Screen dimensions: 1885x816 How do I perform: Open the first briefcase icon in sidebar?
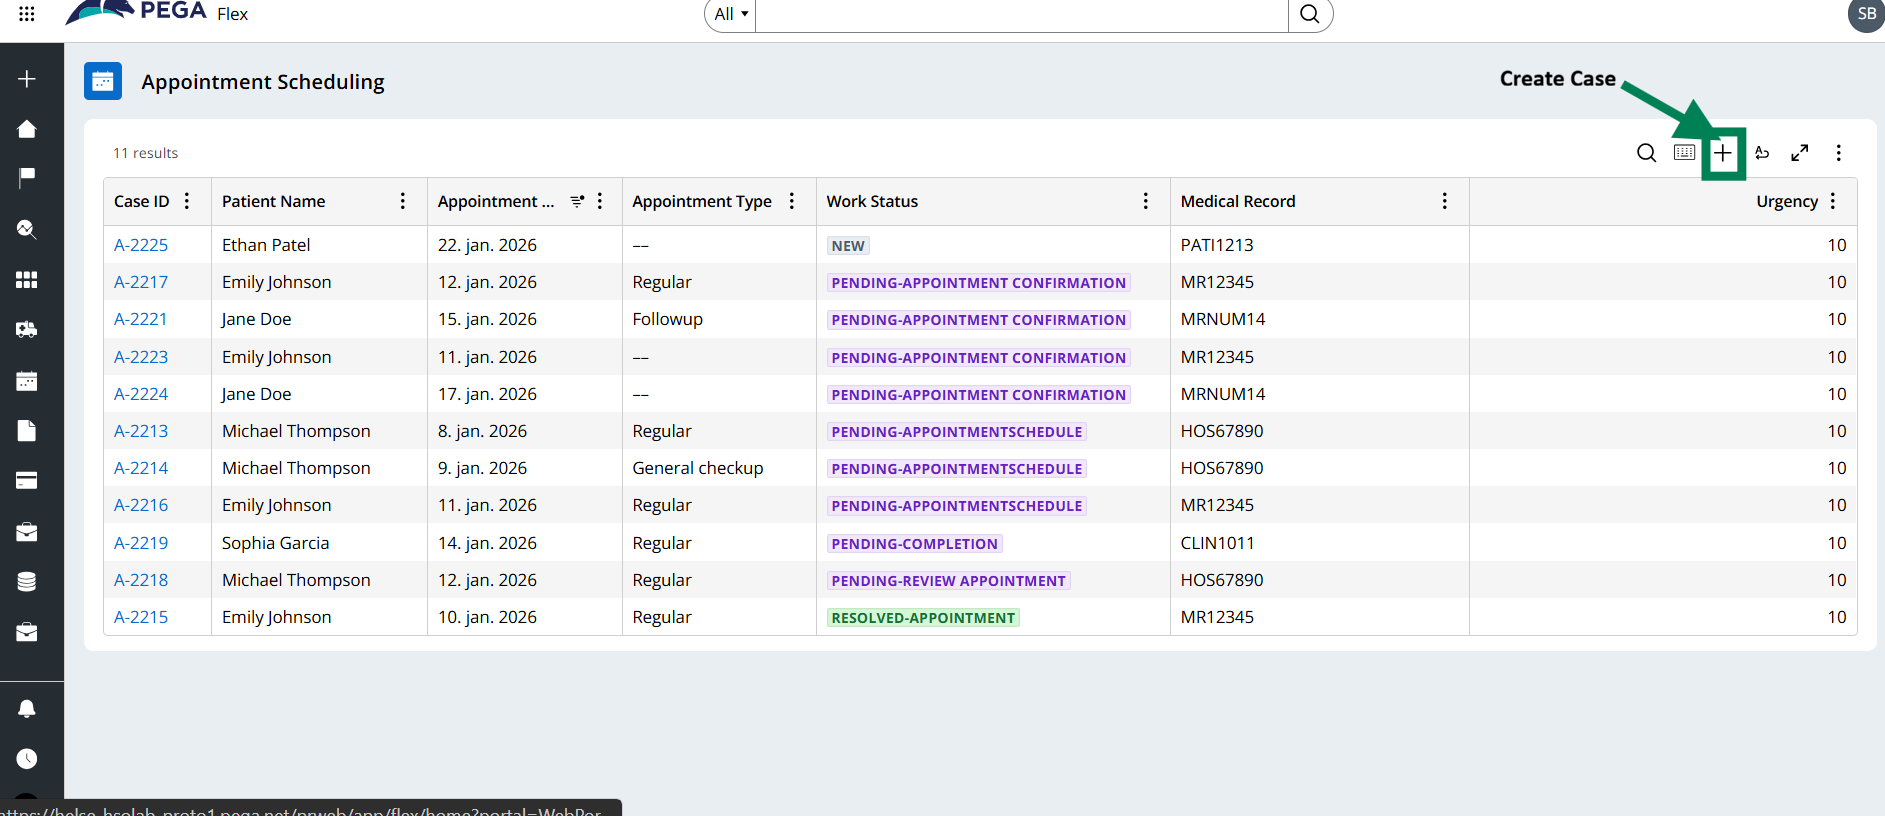(x=27, y=532)
